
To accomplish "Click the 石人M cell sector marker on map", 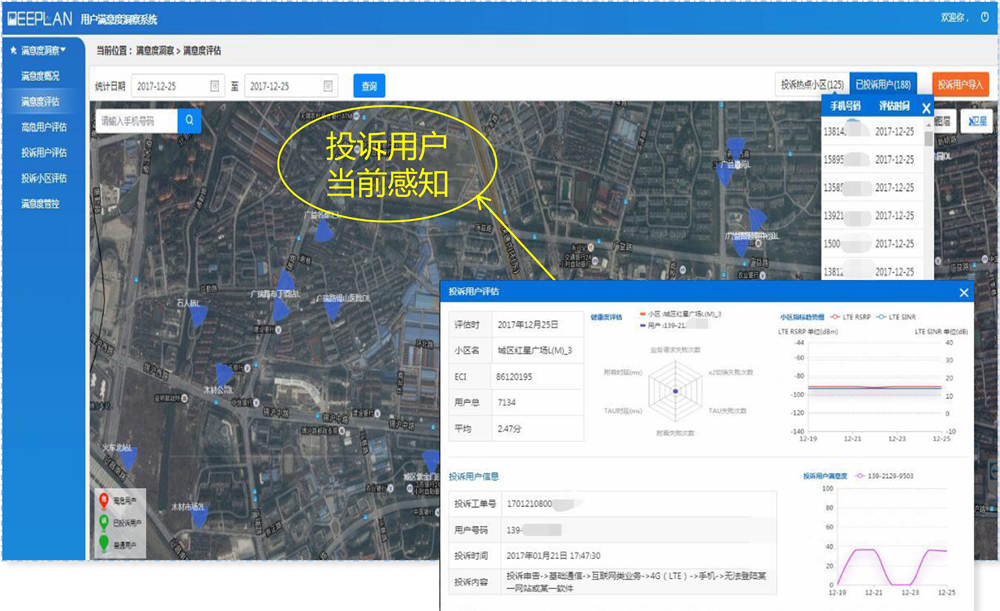I will [x=198, y=315].
